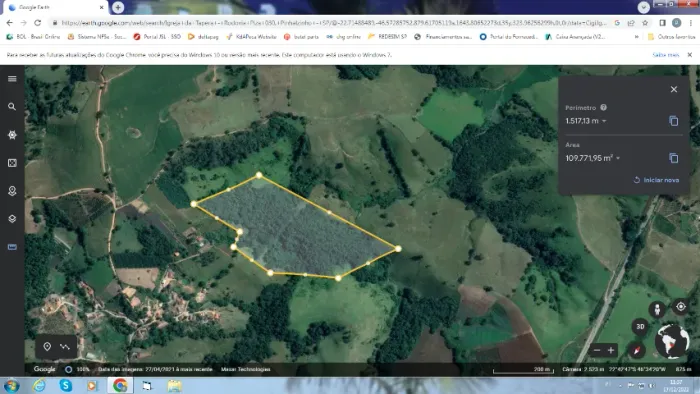
Task: Click the taskbar clock
Action: pos(676,385)
